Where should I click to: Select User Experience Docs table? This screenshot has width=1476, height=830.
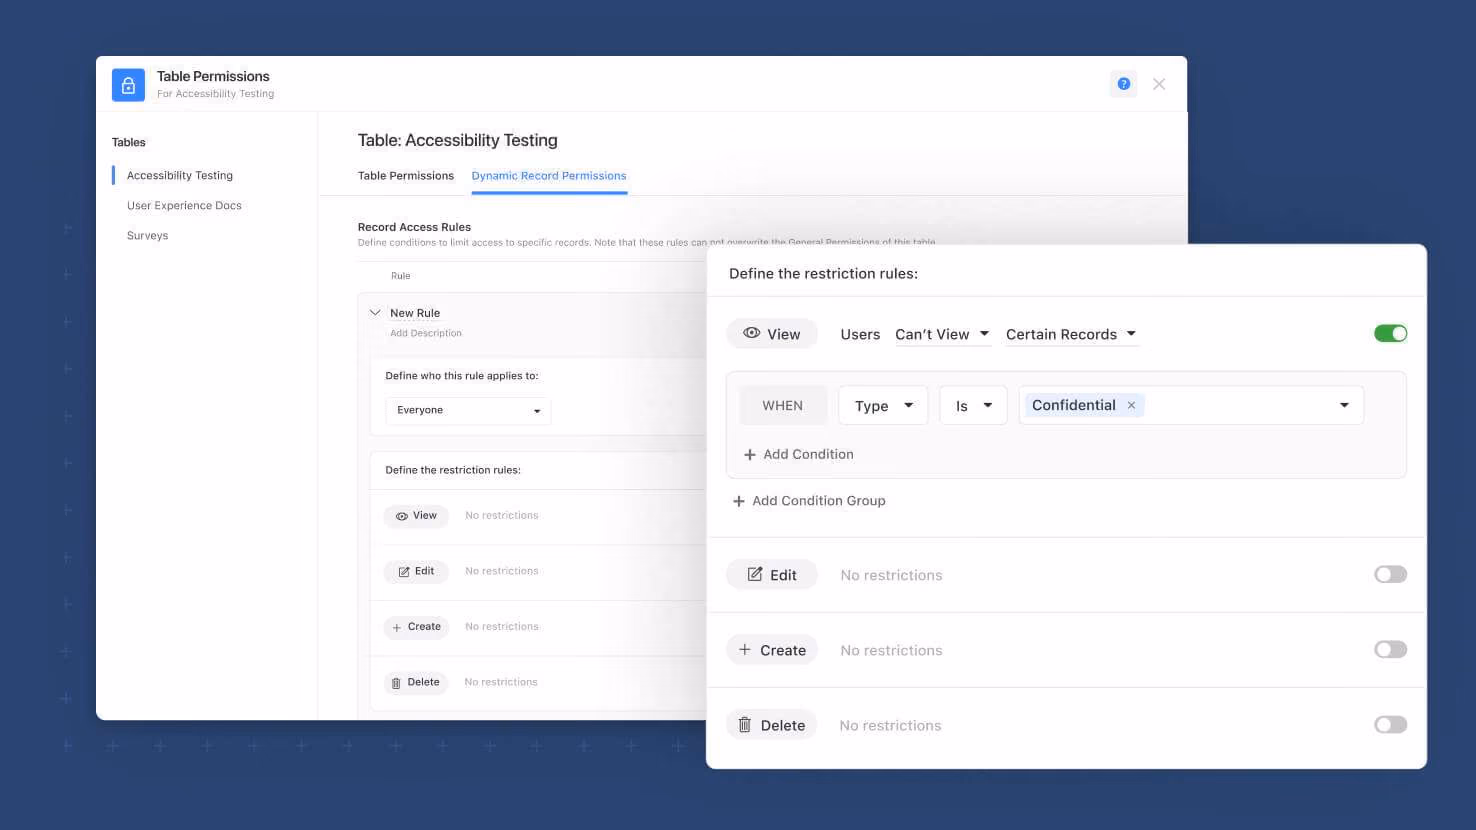pos(184,206)
